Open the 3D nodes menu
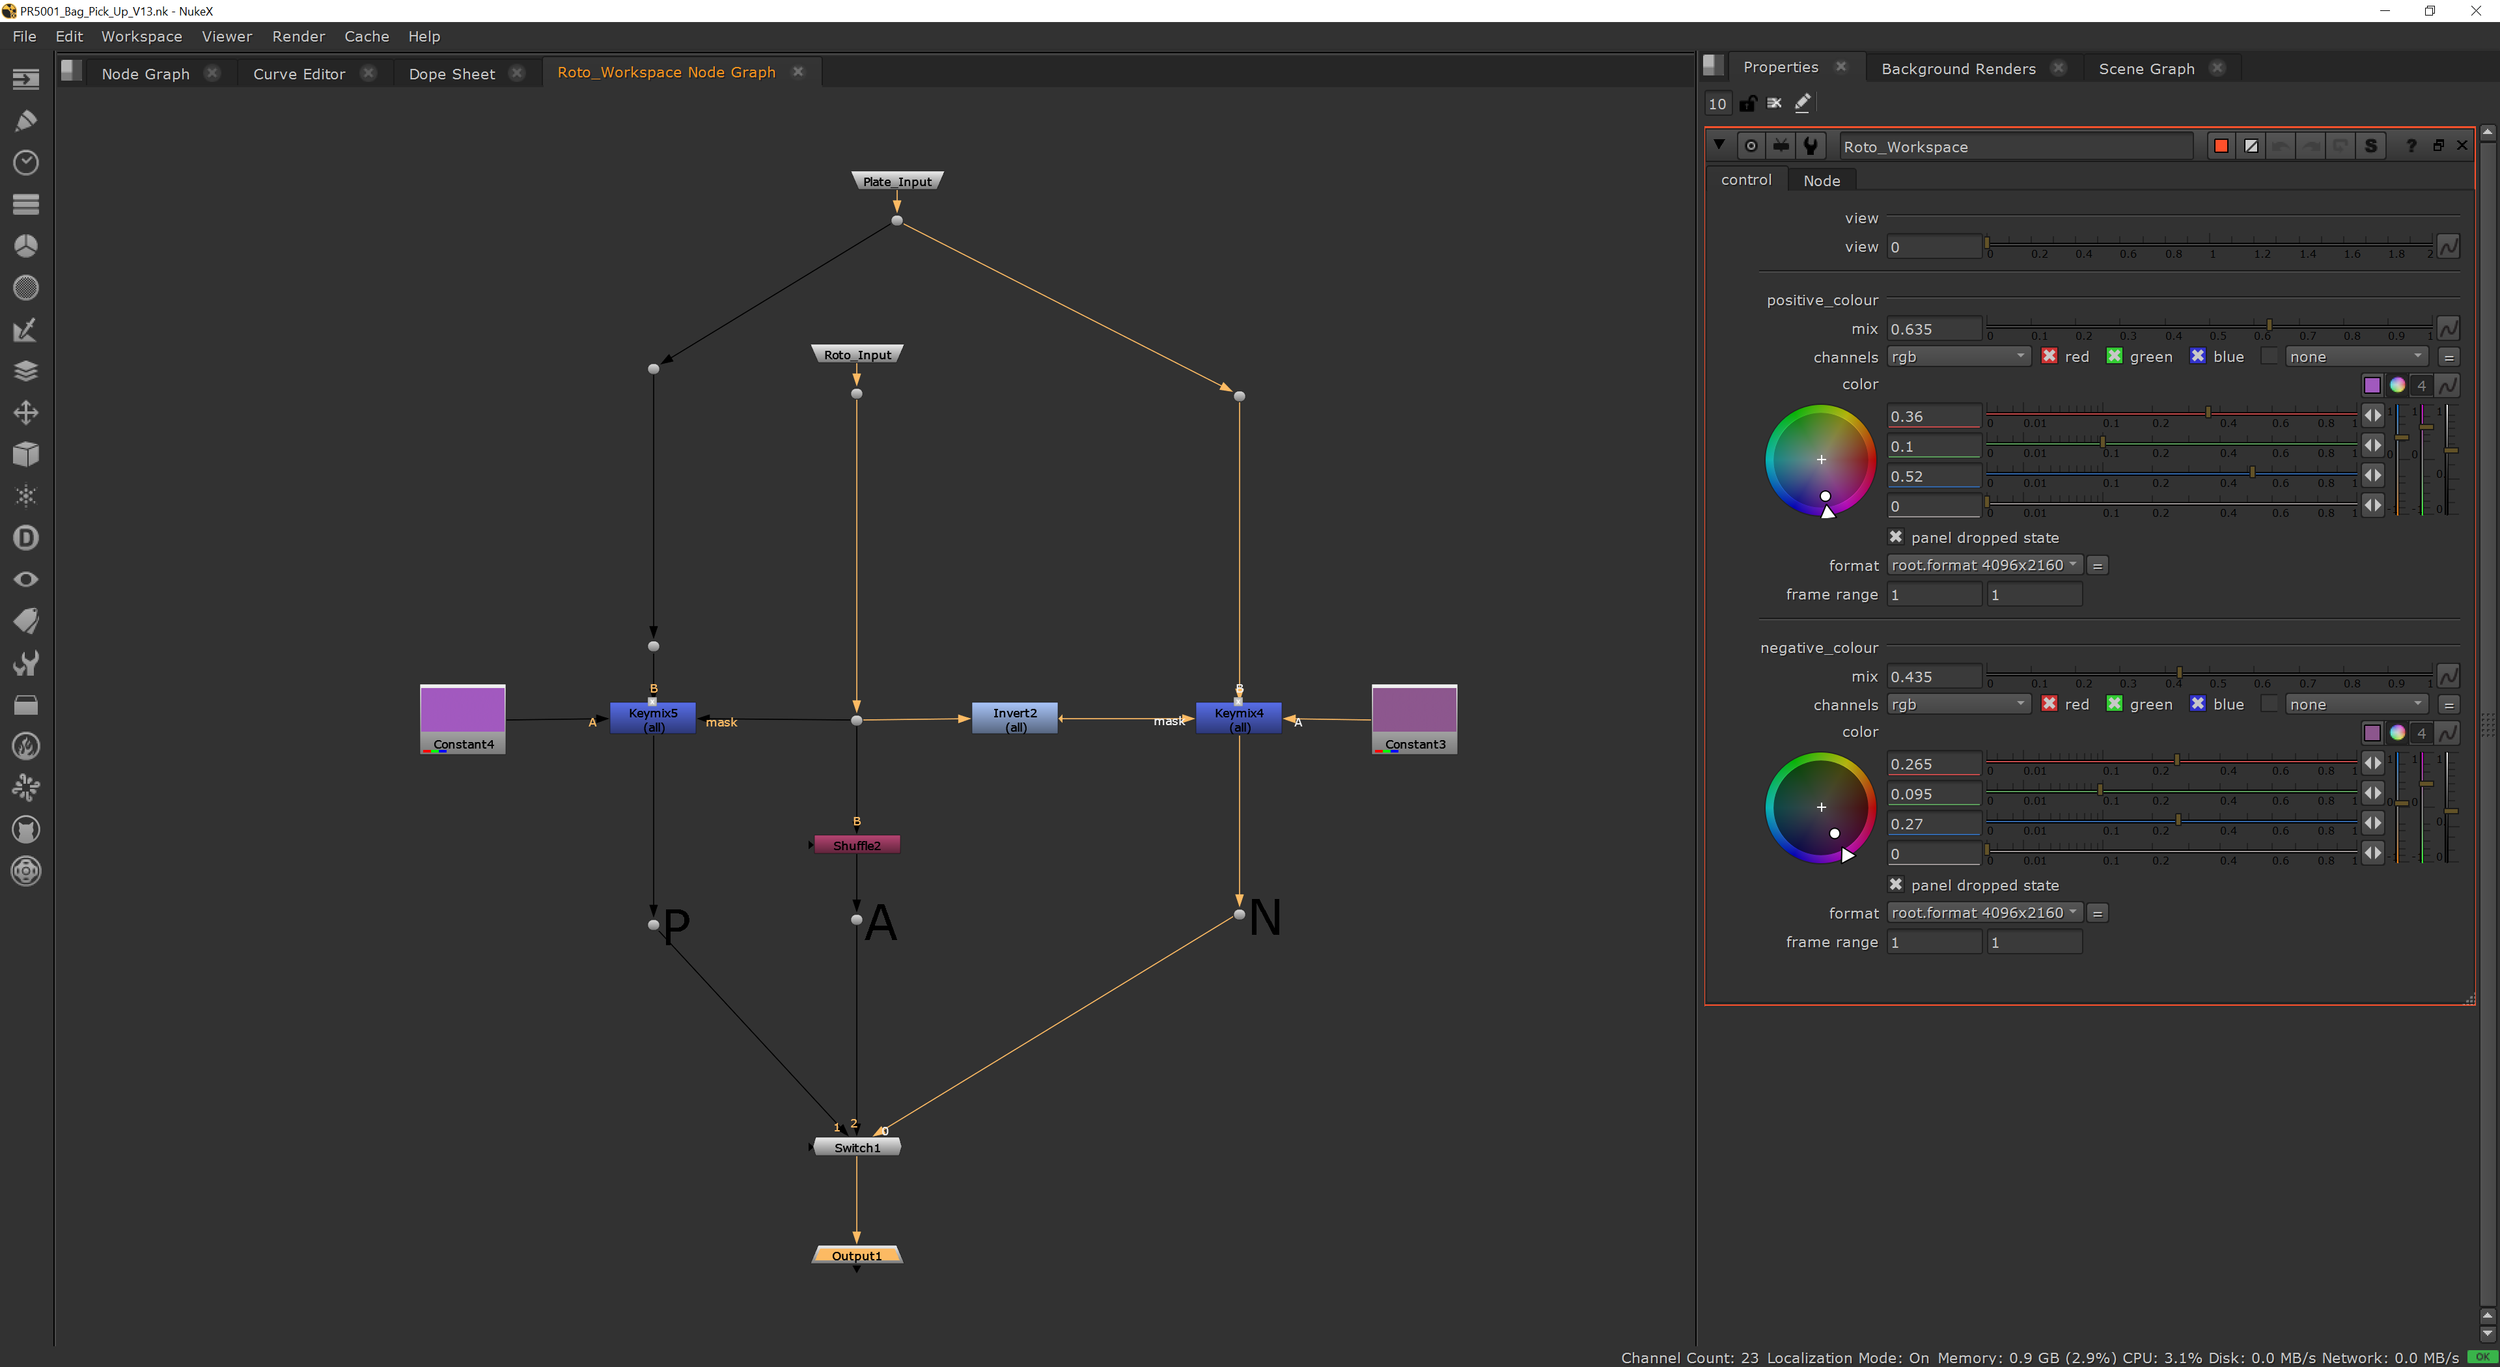The height and width of the screenshot is (1367, 2500). (x=26, y=454)
